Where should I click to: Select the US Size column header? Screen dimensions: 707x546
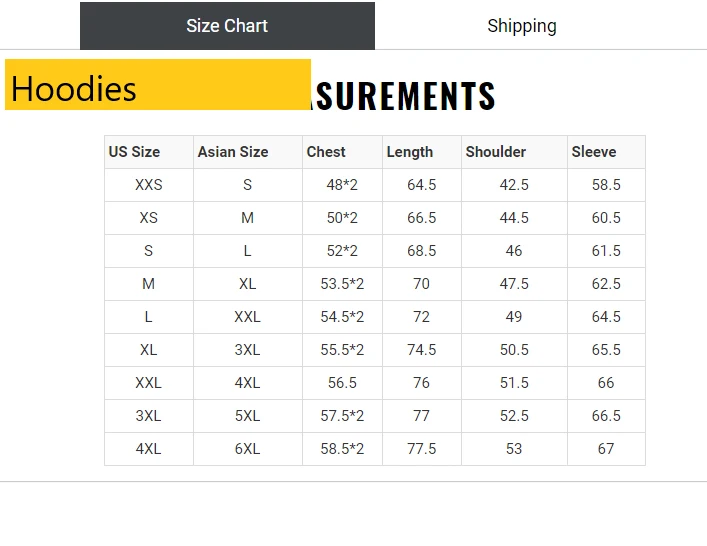pos(149,152)
